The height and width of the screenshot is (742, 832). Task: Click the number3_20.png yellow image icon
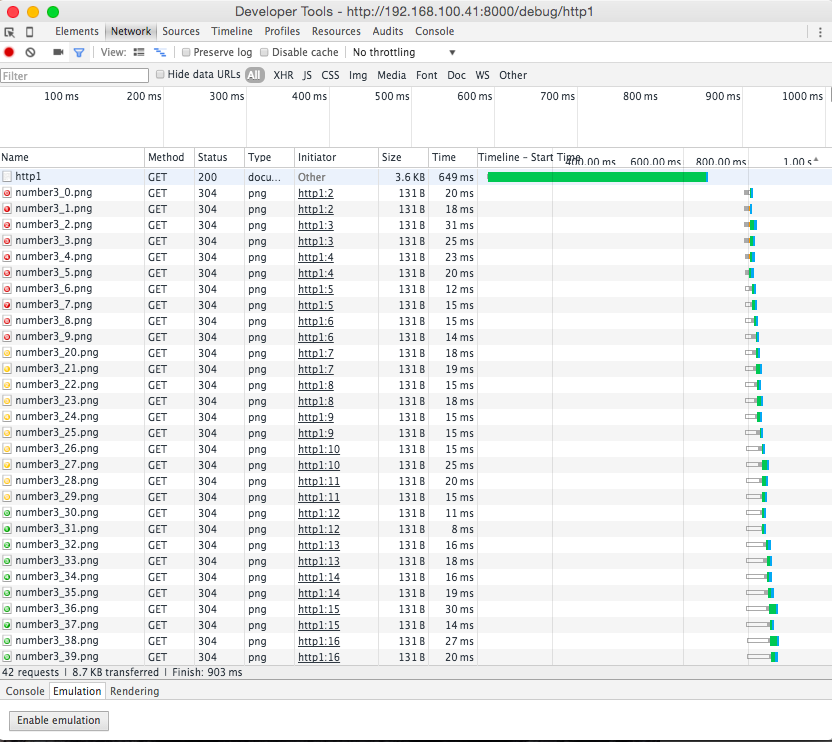click(x=7, y=352)
